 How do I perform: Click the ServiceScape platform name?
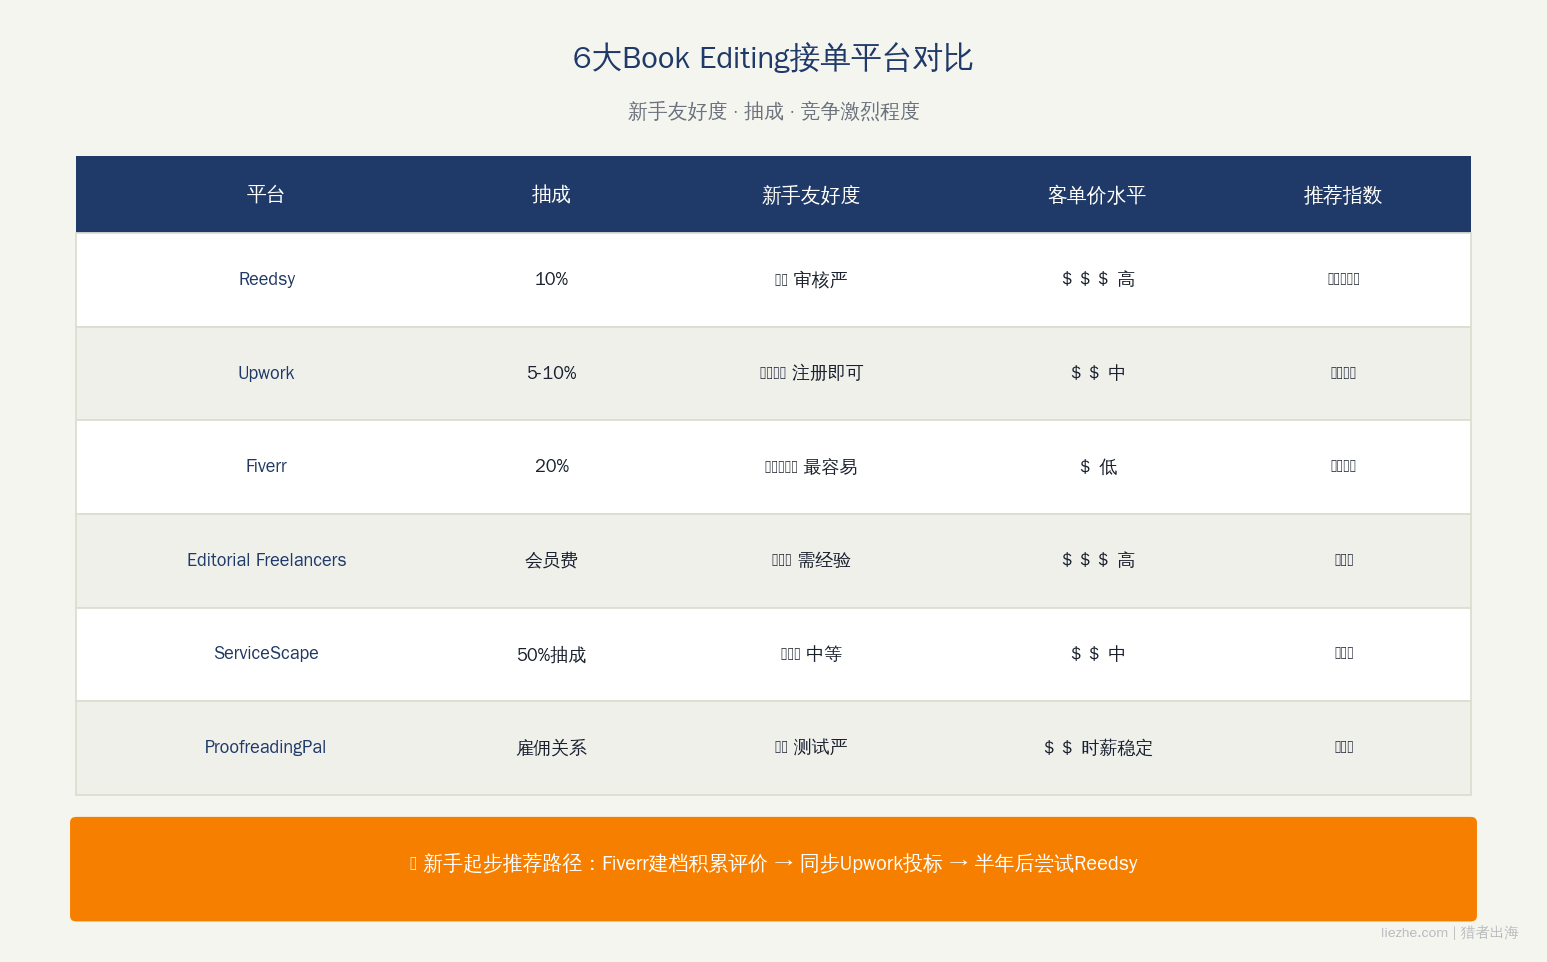coord(266,653)
